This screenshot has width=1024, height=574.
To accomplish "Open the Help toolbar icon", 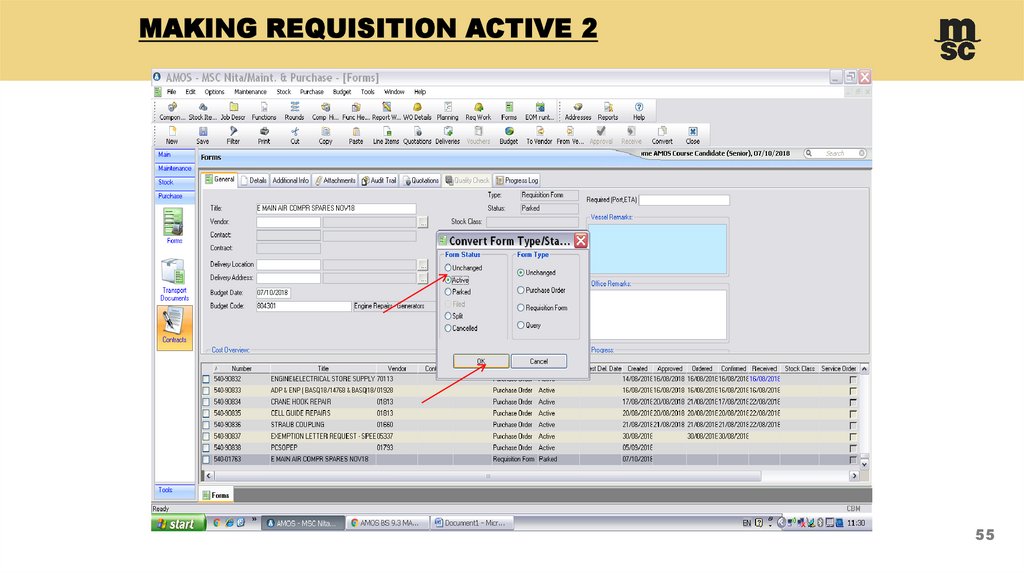I will pyautogui.click(x=639, y=111).
